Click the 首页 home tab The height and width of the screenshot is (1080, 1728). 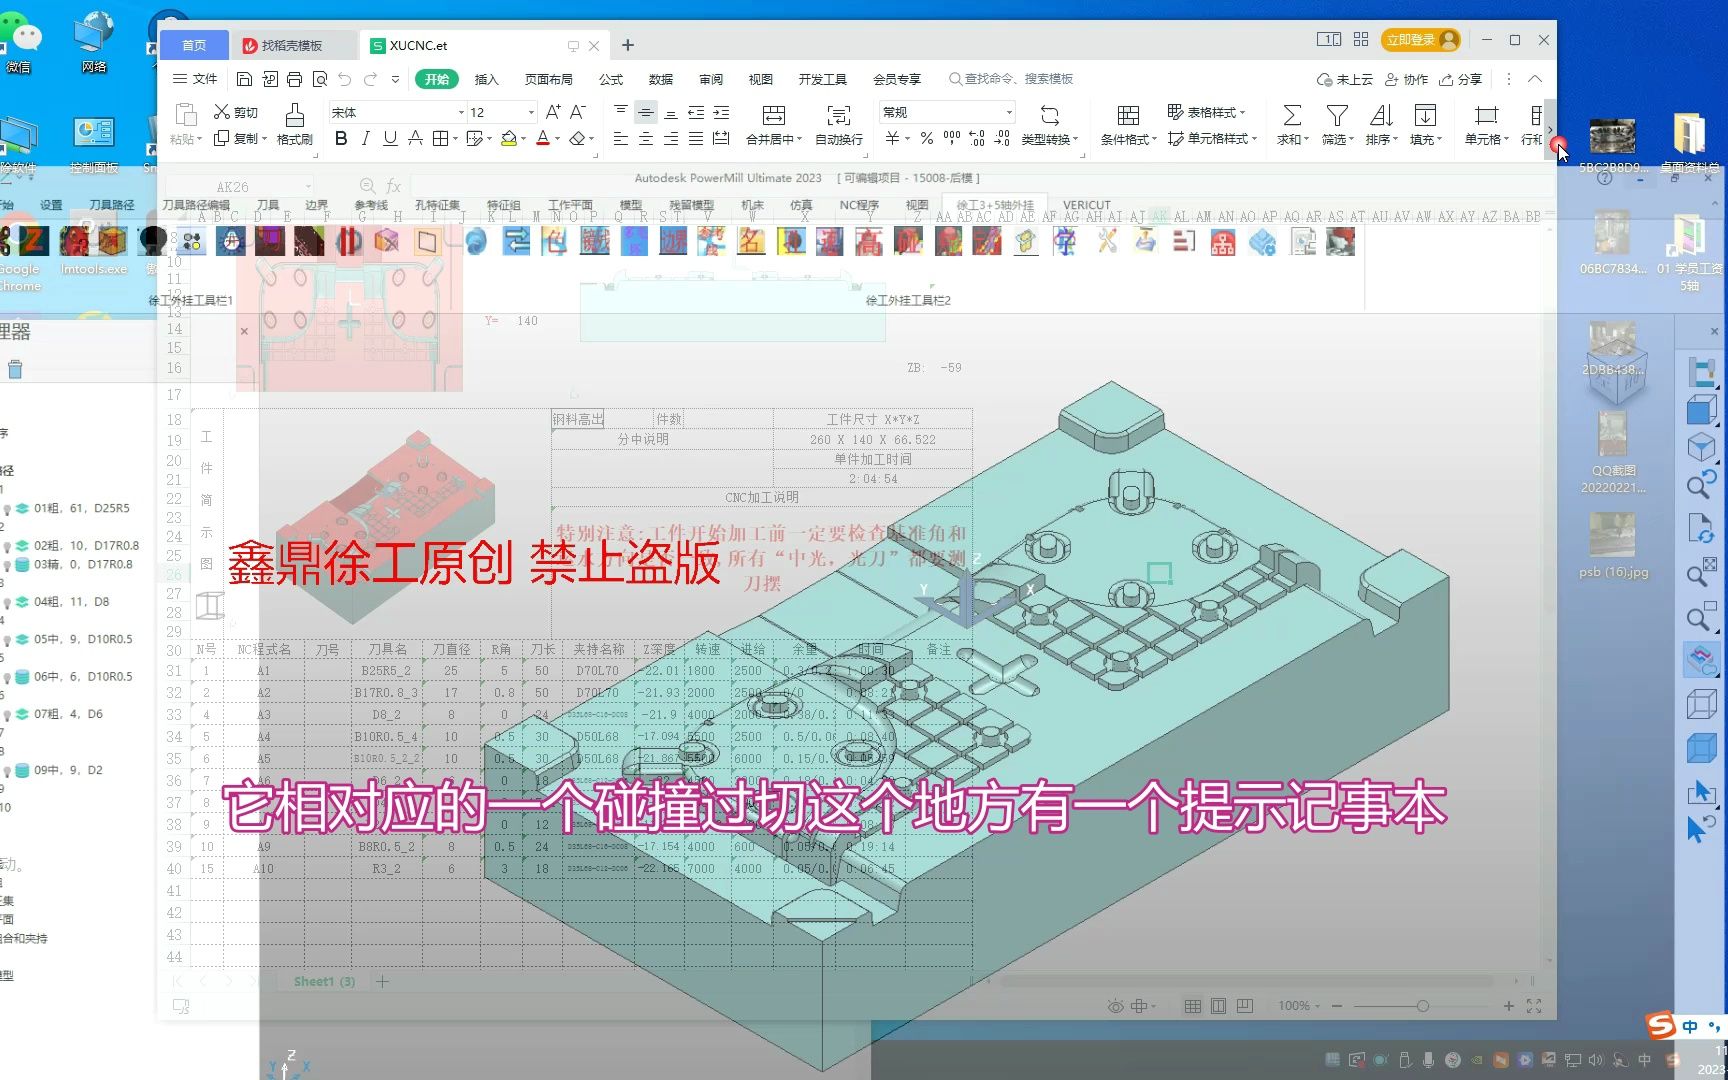(194, 45)
